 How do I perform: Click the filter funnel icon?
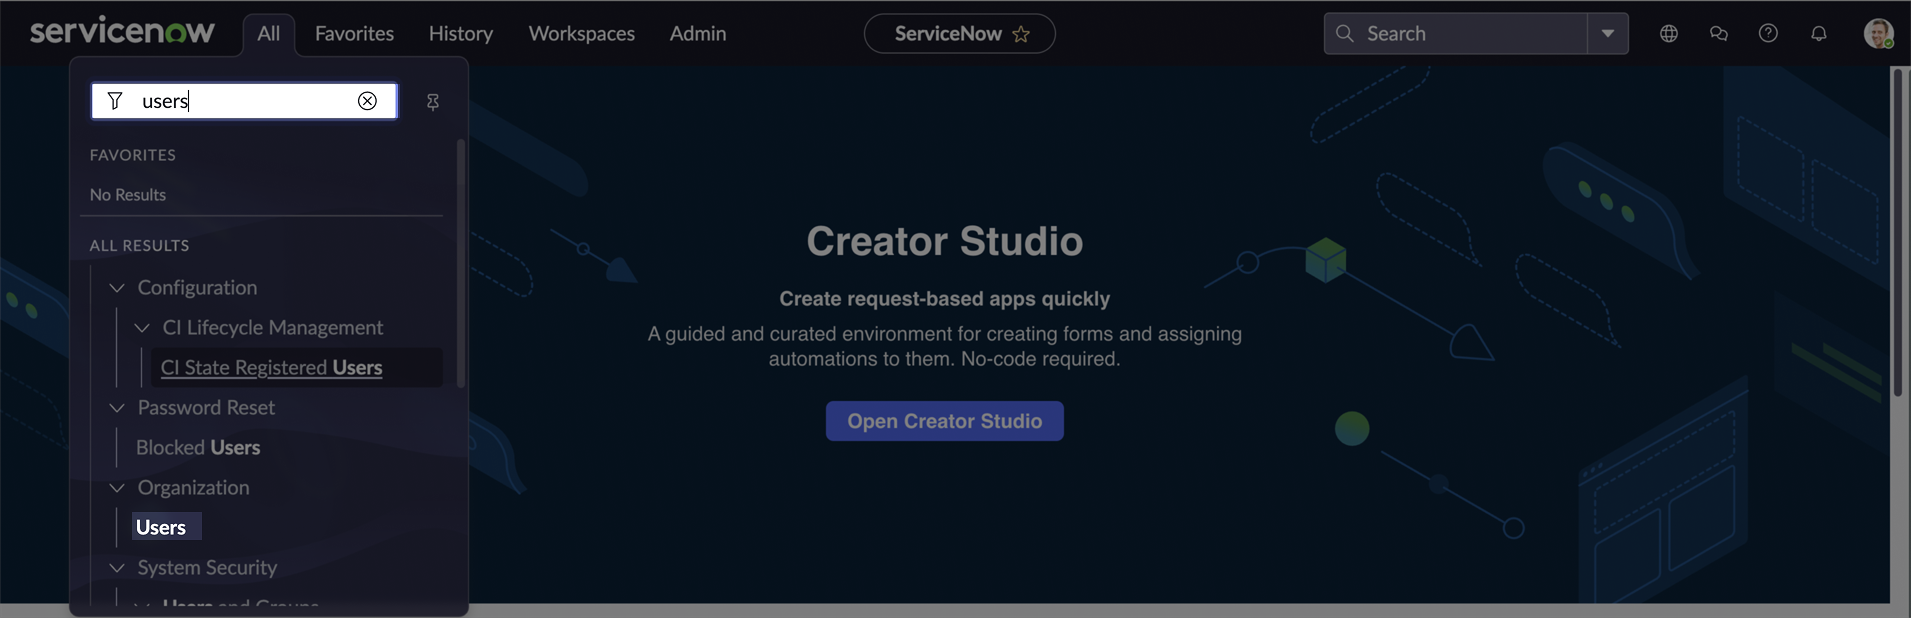[x=115, y=101]
